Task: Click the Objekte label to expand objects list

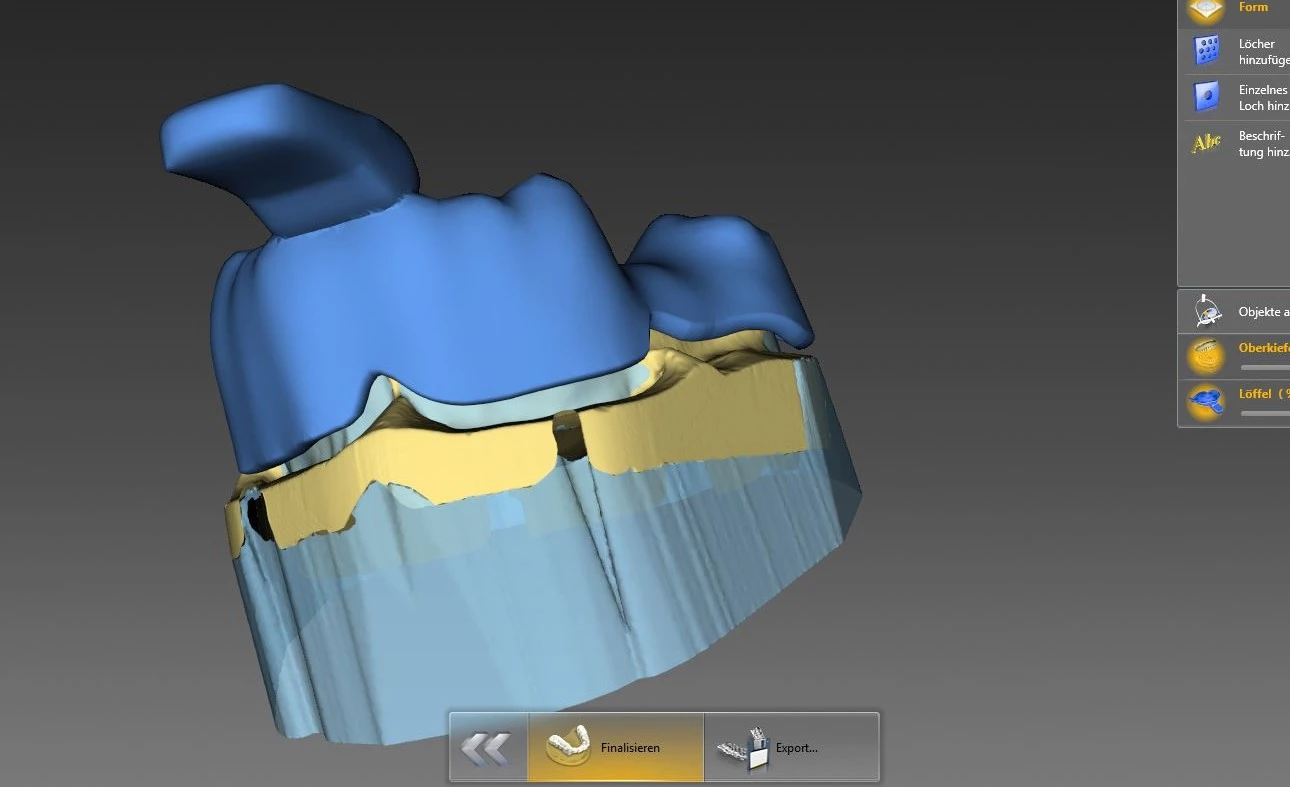Action: click(1263, 312)
